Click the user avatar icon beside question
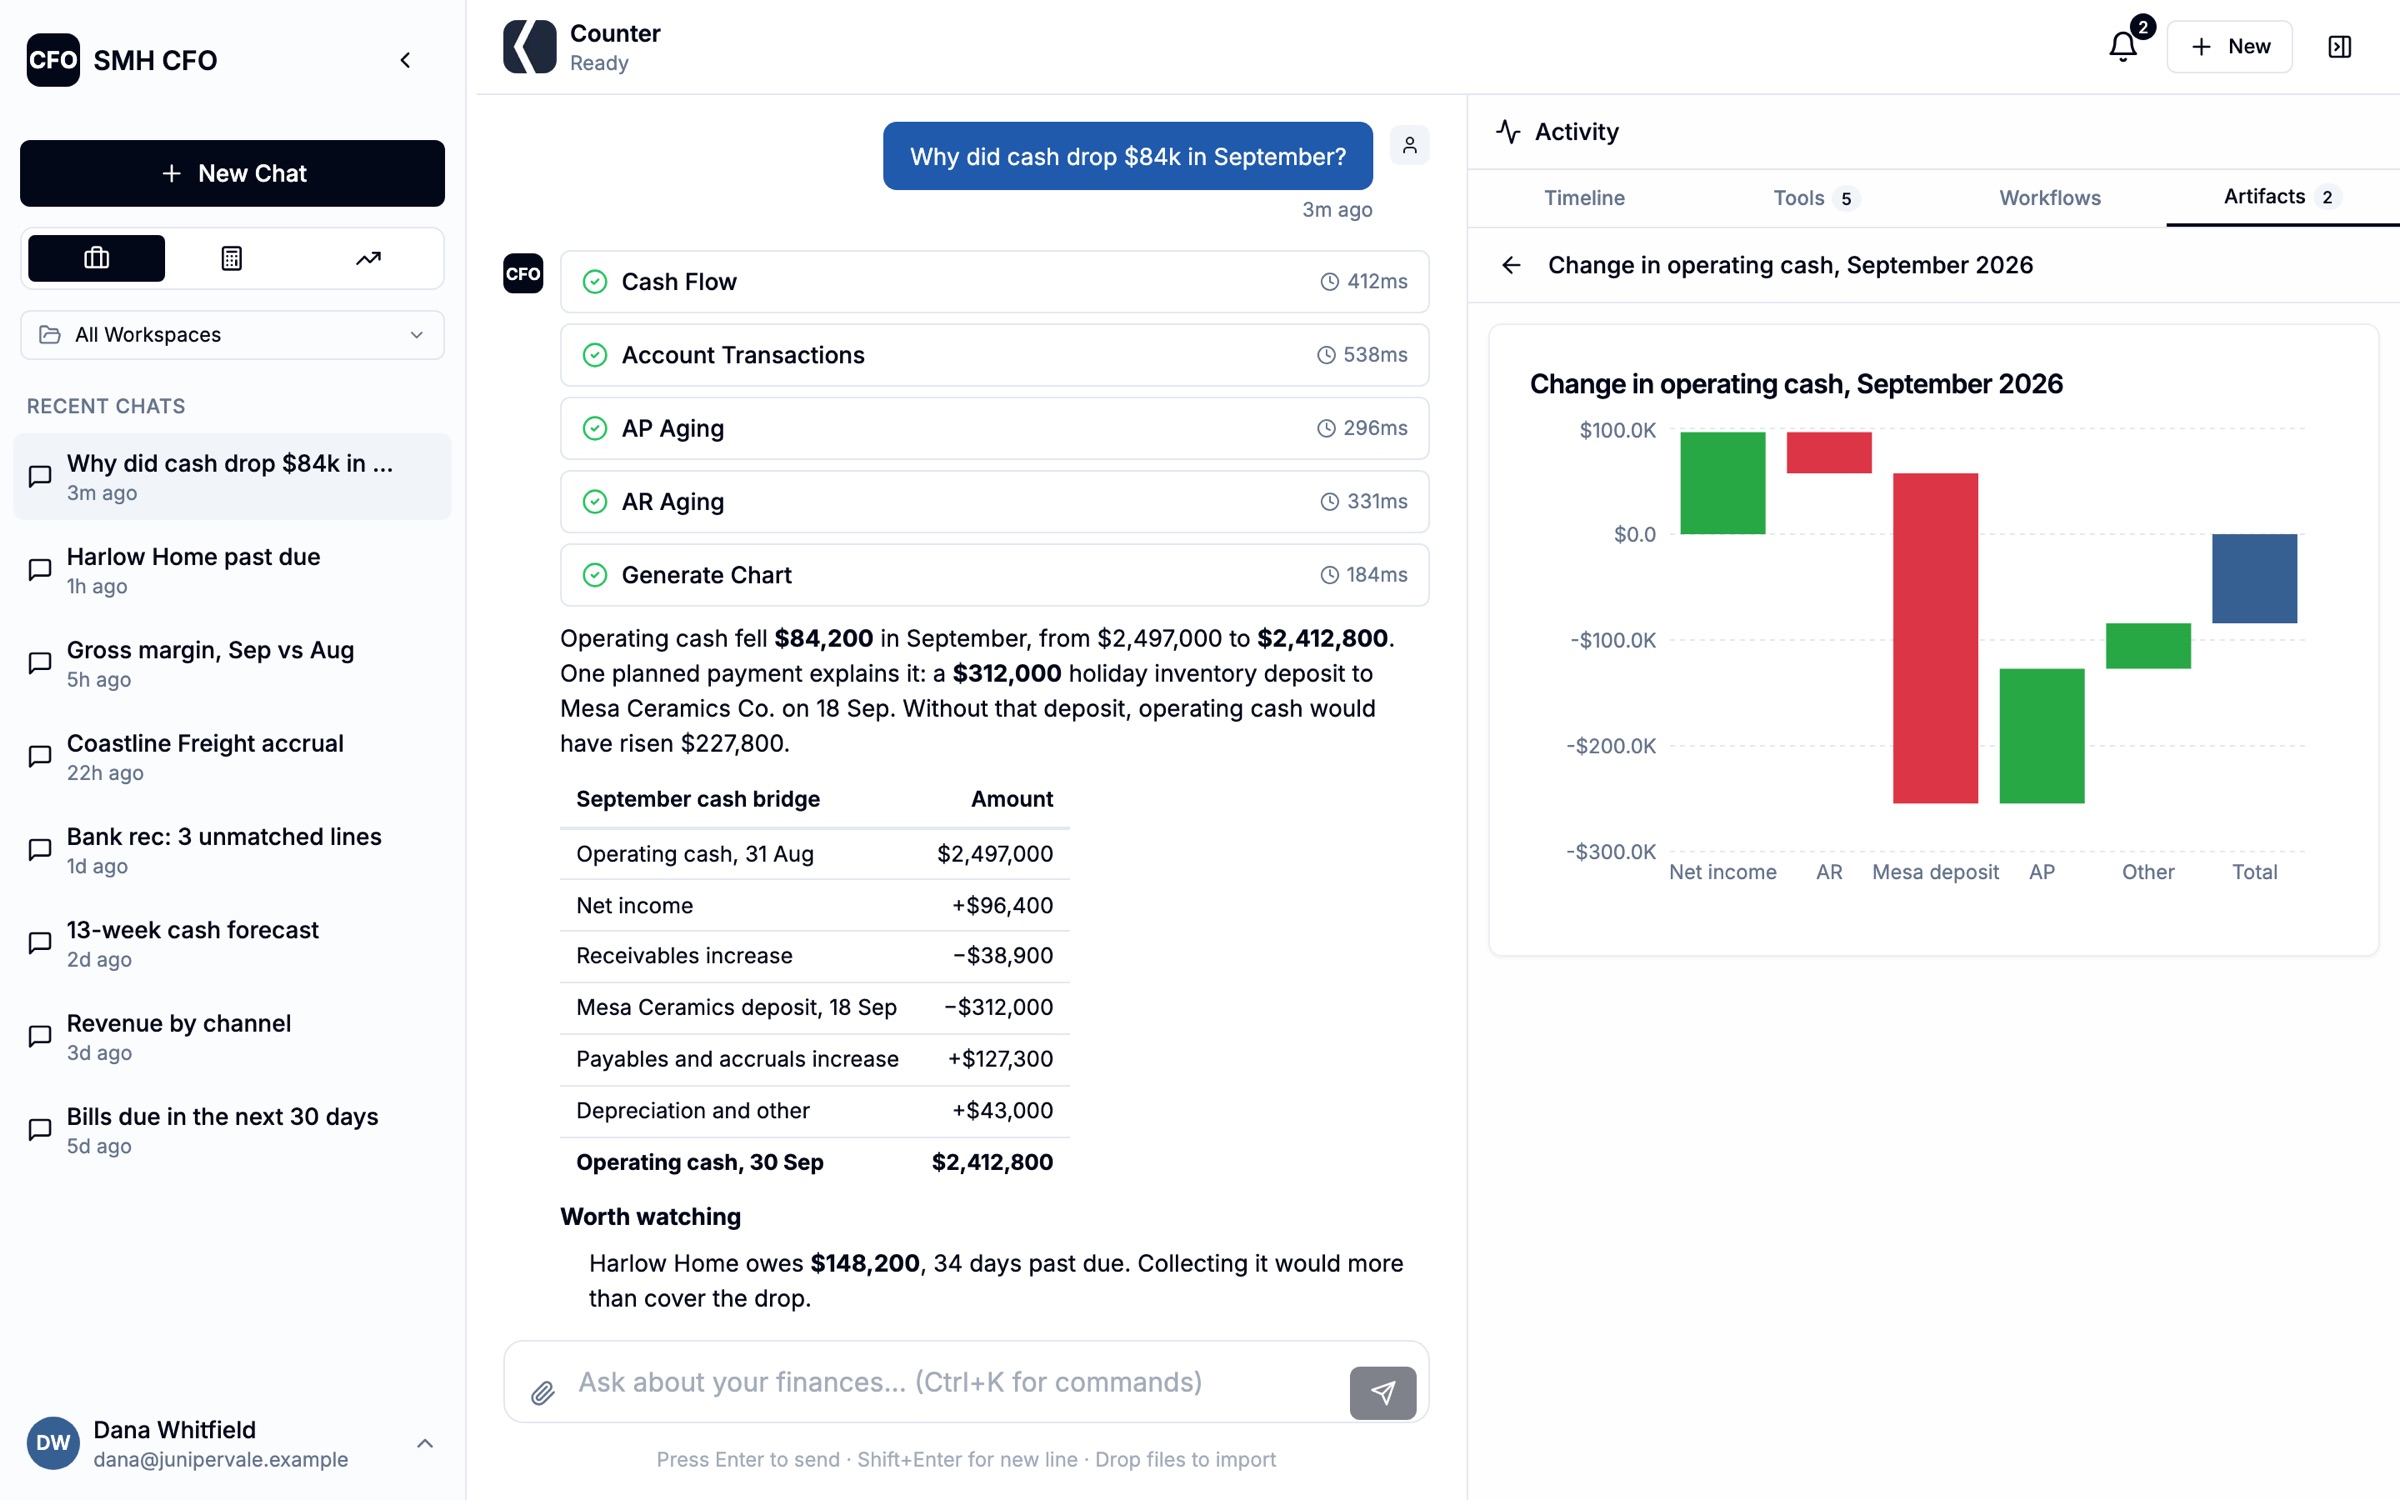This screenshot has width=2400, height=1500. (1409, 145)
